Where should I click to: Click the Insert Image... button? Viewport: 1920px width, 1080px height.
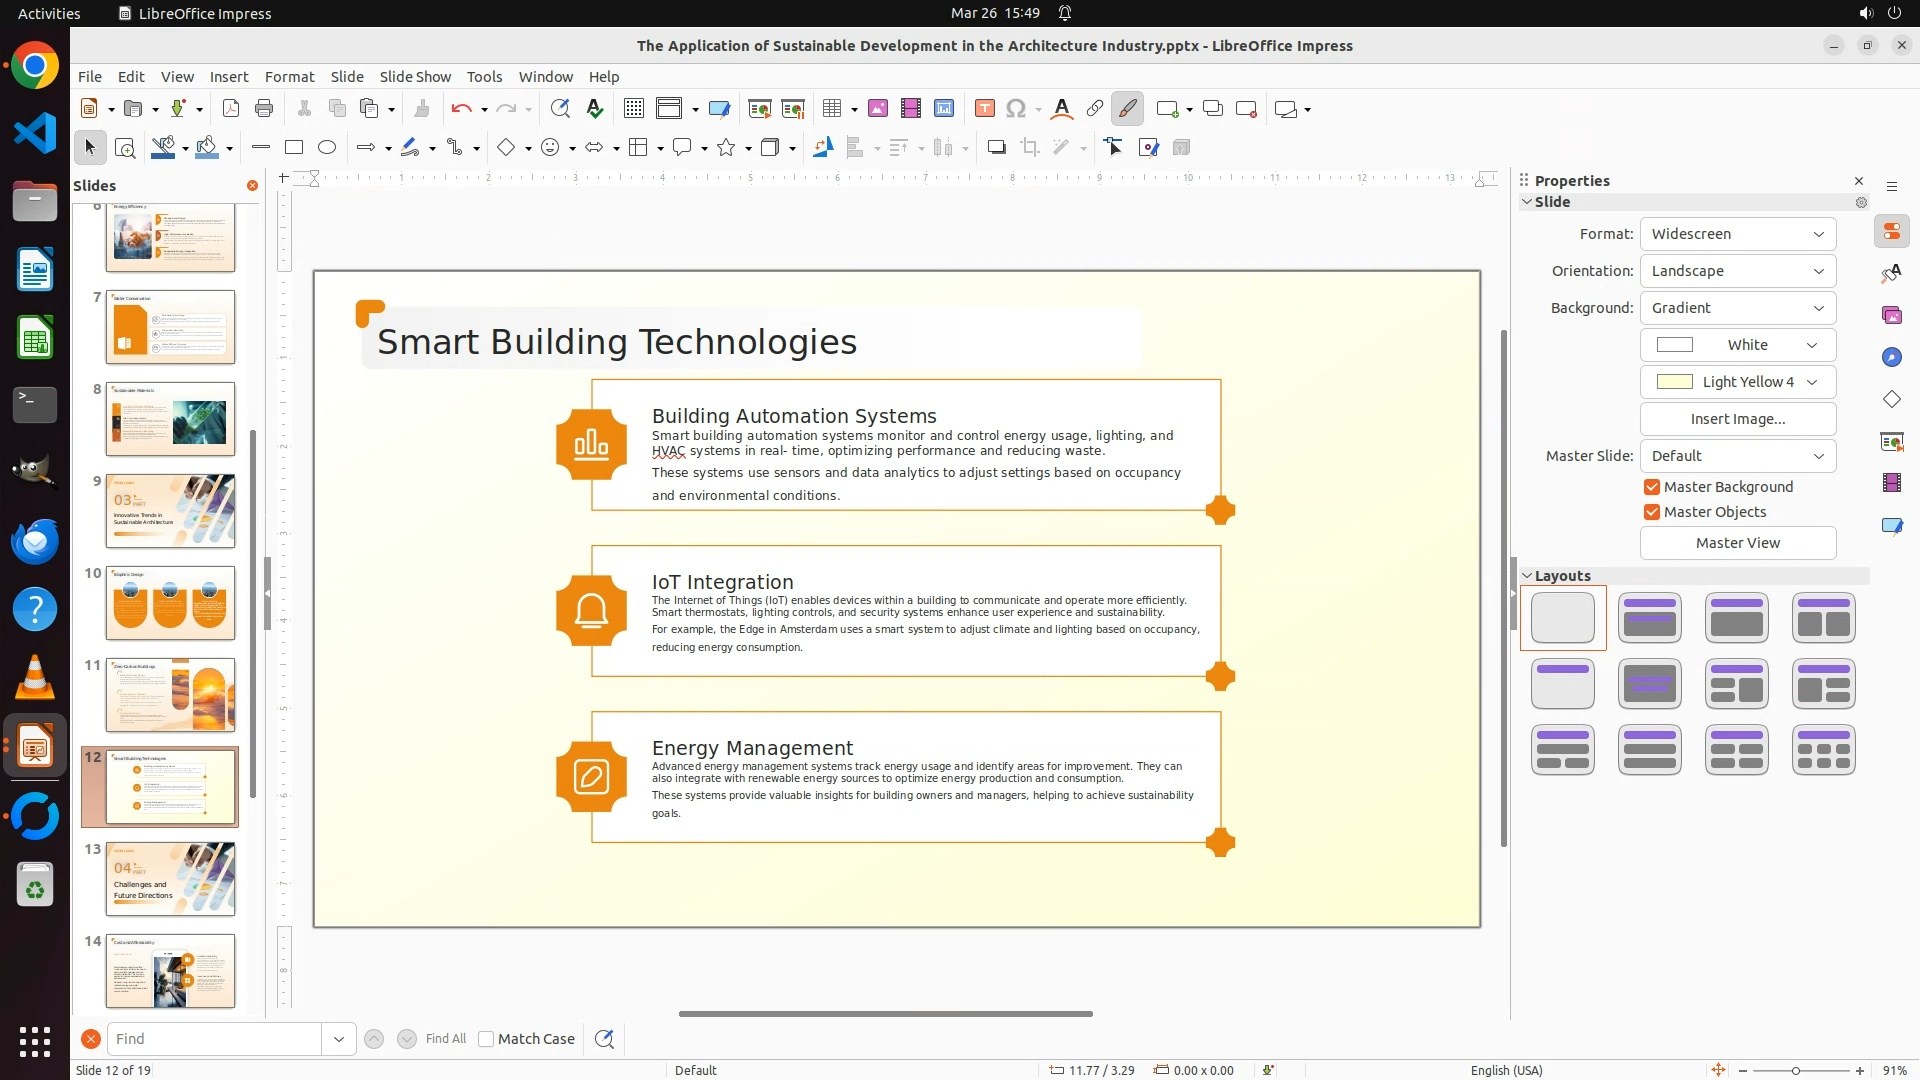pyautogui.click(x=1737, y=419)
